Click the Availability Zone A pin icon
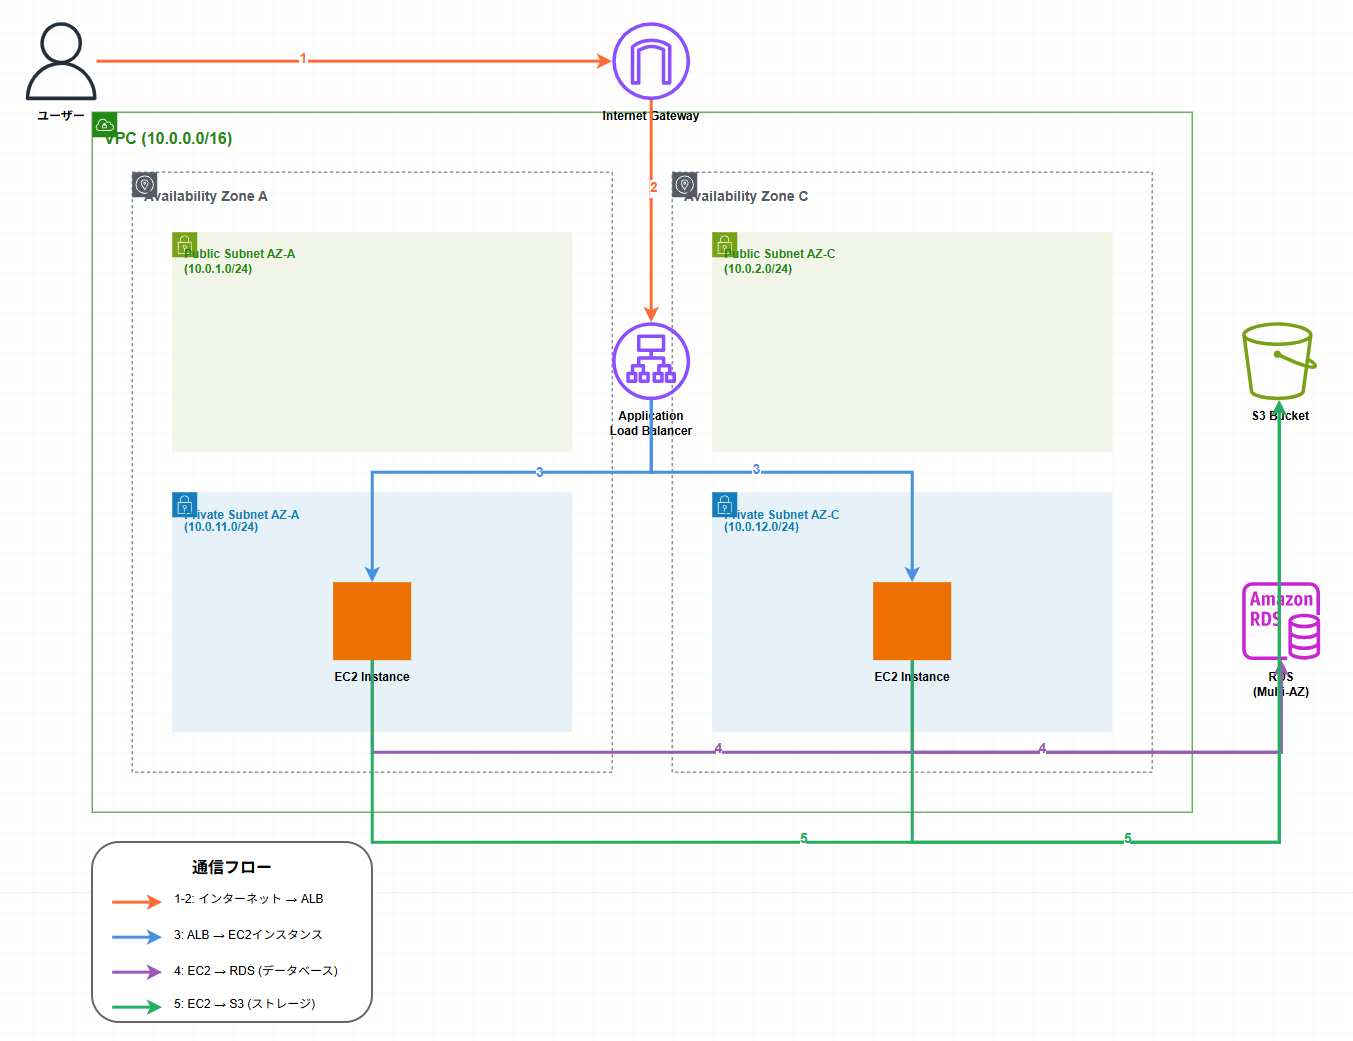 pyautogui.click(x=145, y=185)
